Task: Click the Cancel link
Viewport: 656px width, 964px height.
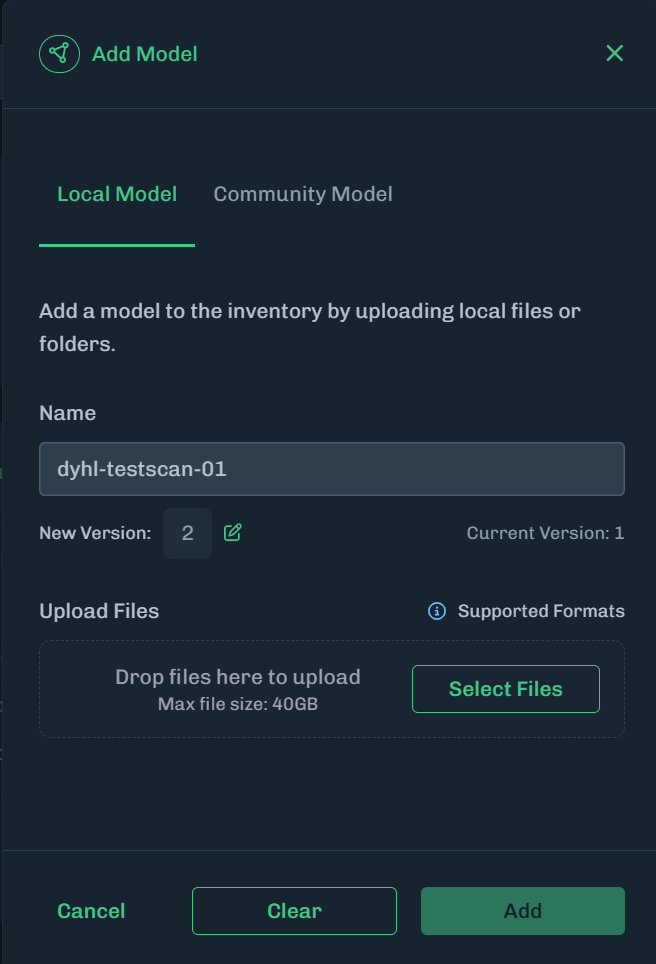Action: 91,910
